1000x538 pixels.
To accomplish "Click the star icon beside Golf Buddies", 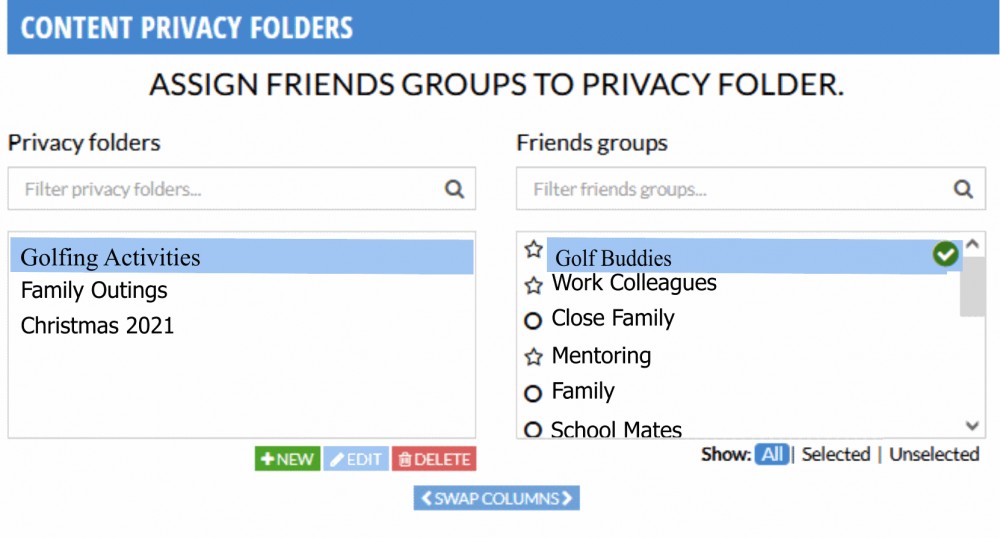I will click(x=534, y=249).
